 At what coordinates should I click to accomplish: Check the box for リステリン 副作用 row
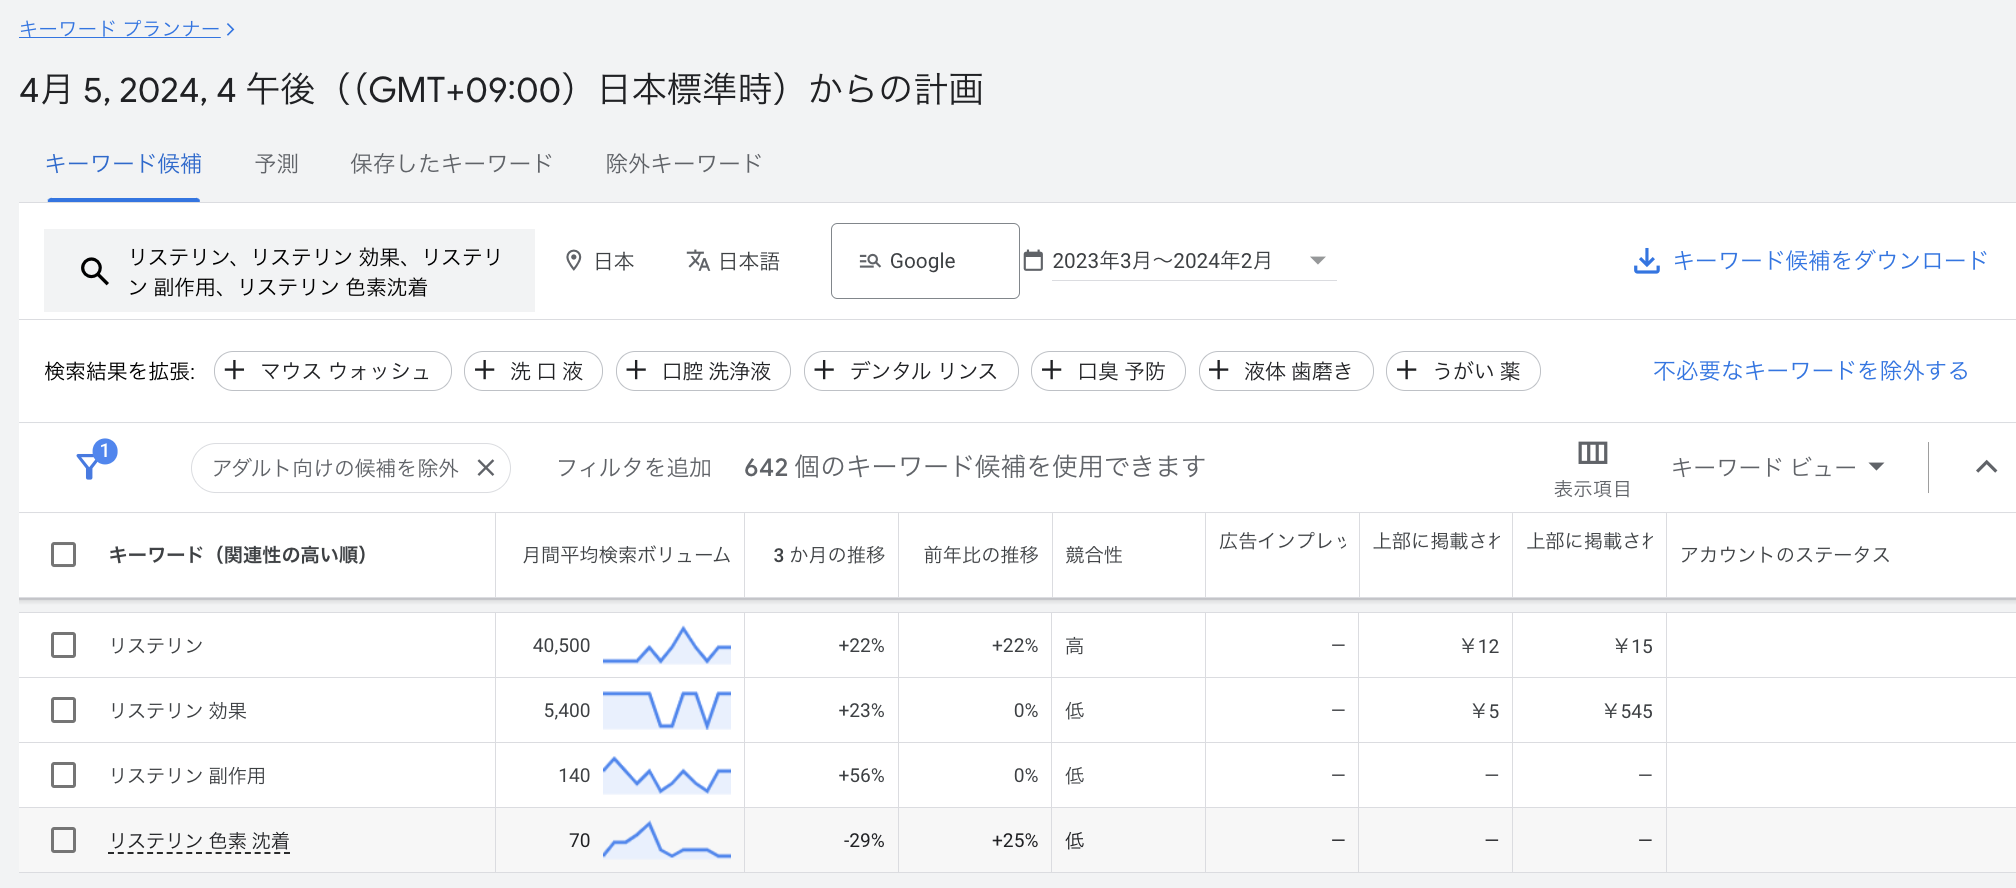point(63,775)
